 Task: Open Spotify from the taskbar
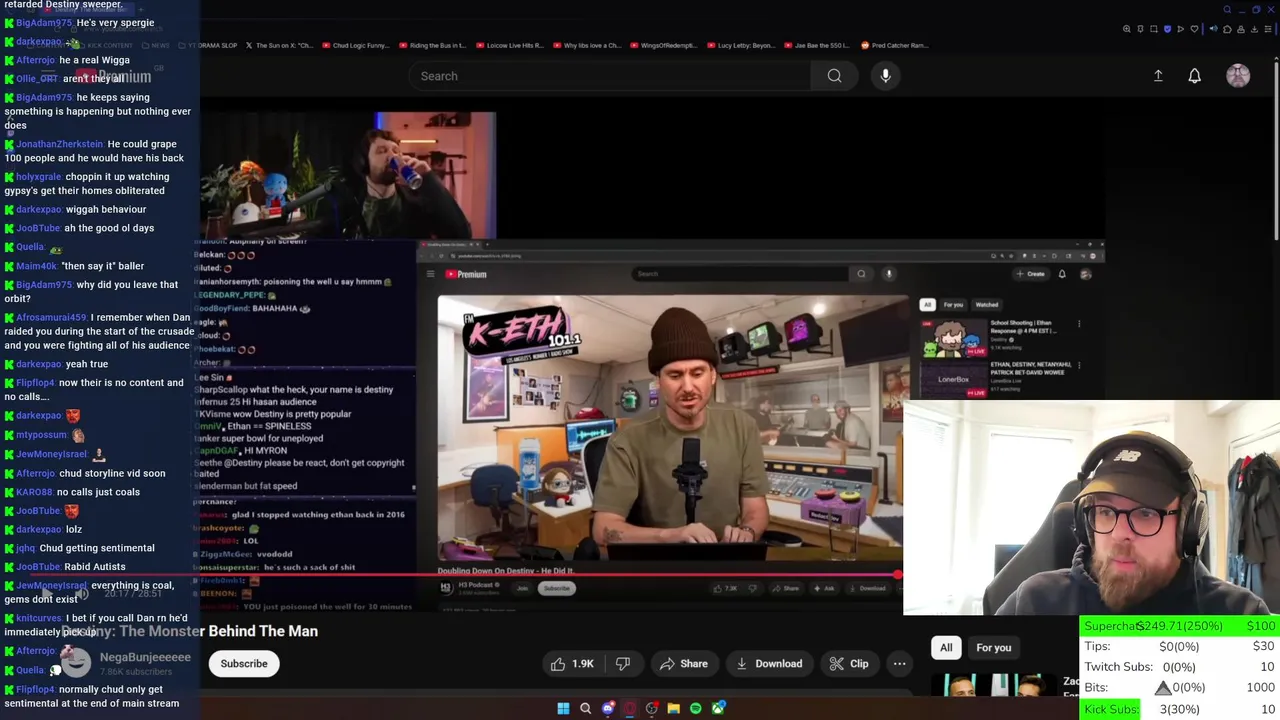pos(696,709)
